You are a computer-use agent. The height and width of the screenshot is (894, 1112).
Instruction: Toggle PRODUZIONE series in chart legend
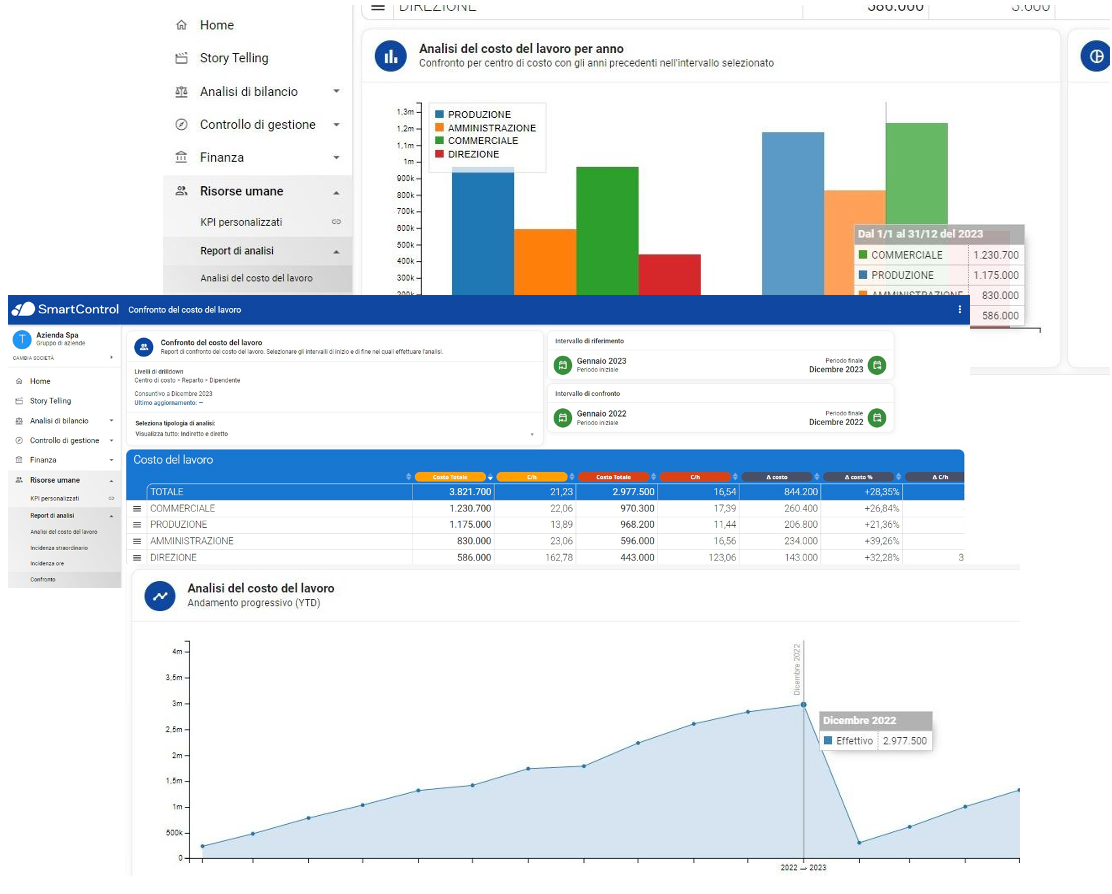[473, 114]
